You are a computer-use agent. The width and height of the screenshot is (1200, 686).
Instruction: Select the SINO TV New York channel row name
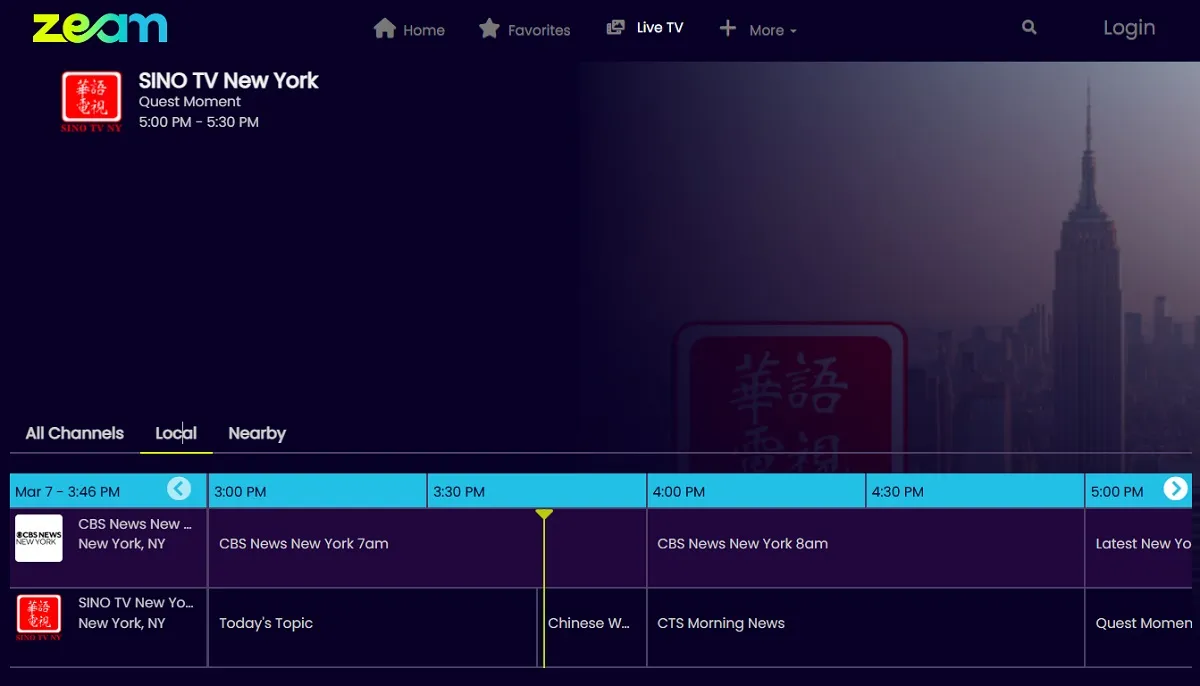point(135,603)
